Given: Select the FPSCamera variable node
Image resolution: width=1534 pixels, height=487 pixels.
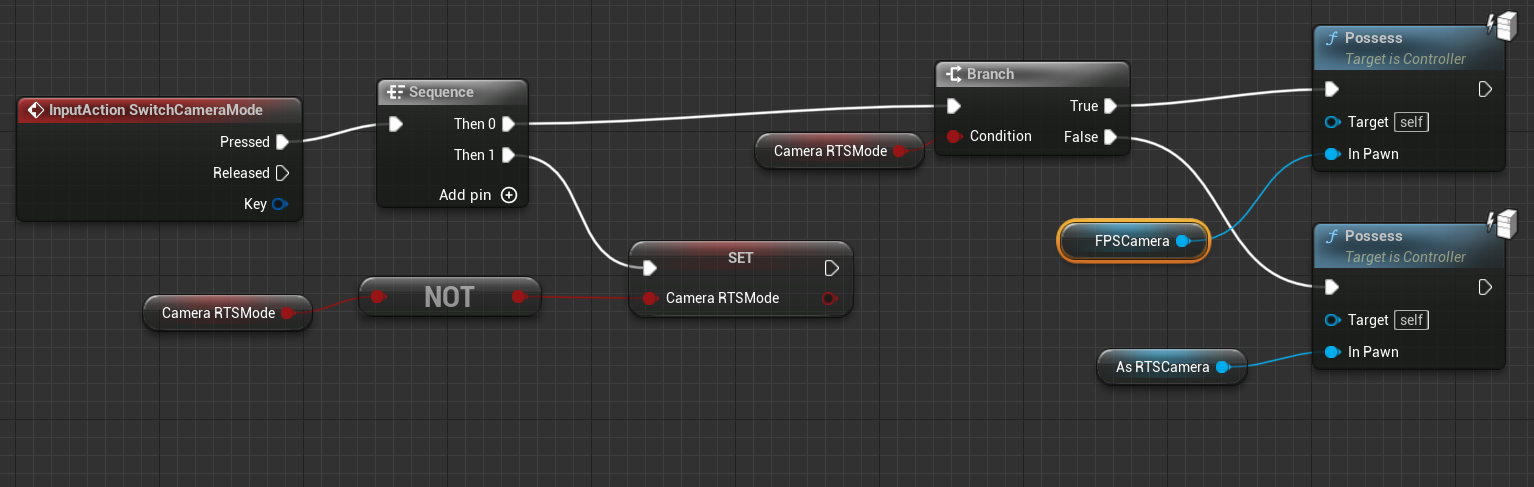Looking at the screenshot, I should [x=1133, y=241].
